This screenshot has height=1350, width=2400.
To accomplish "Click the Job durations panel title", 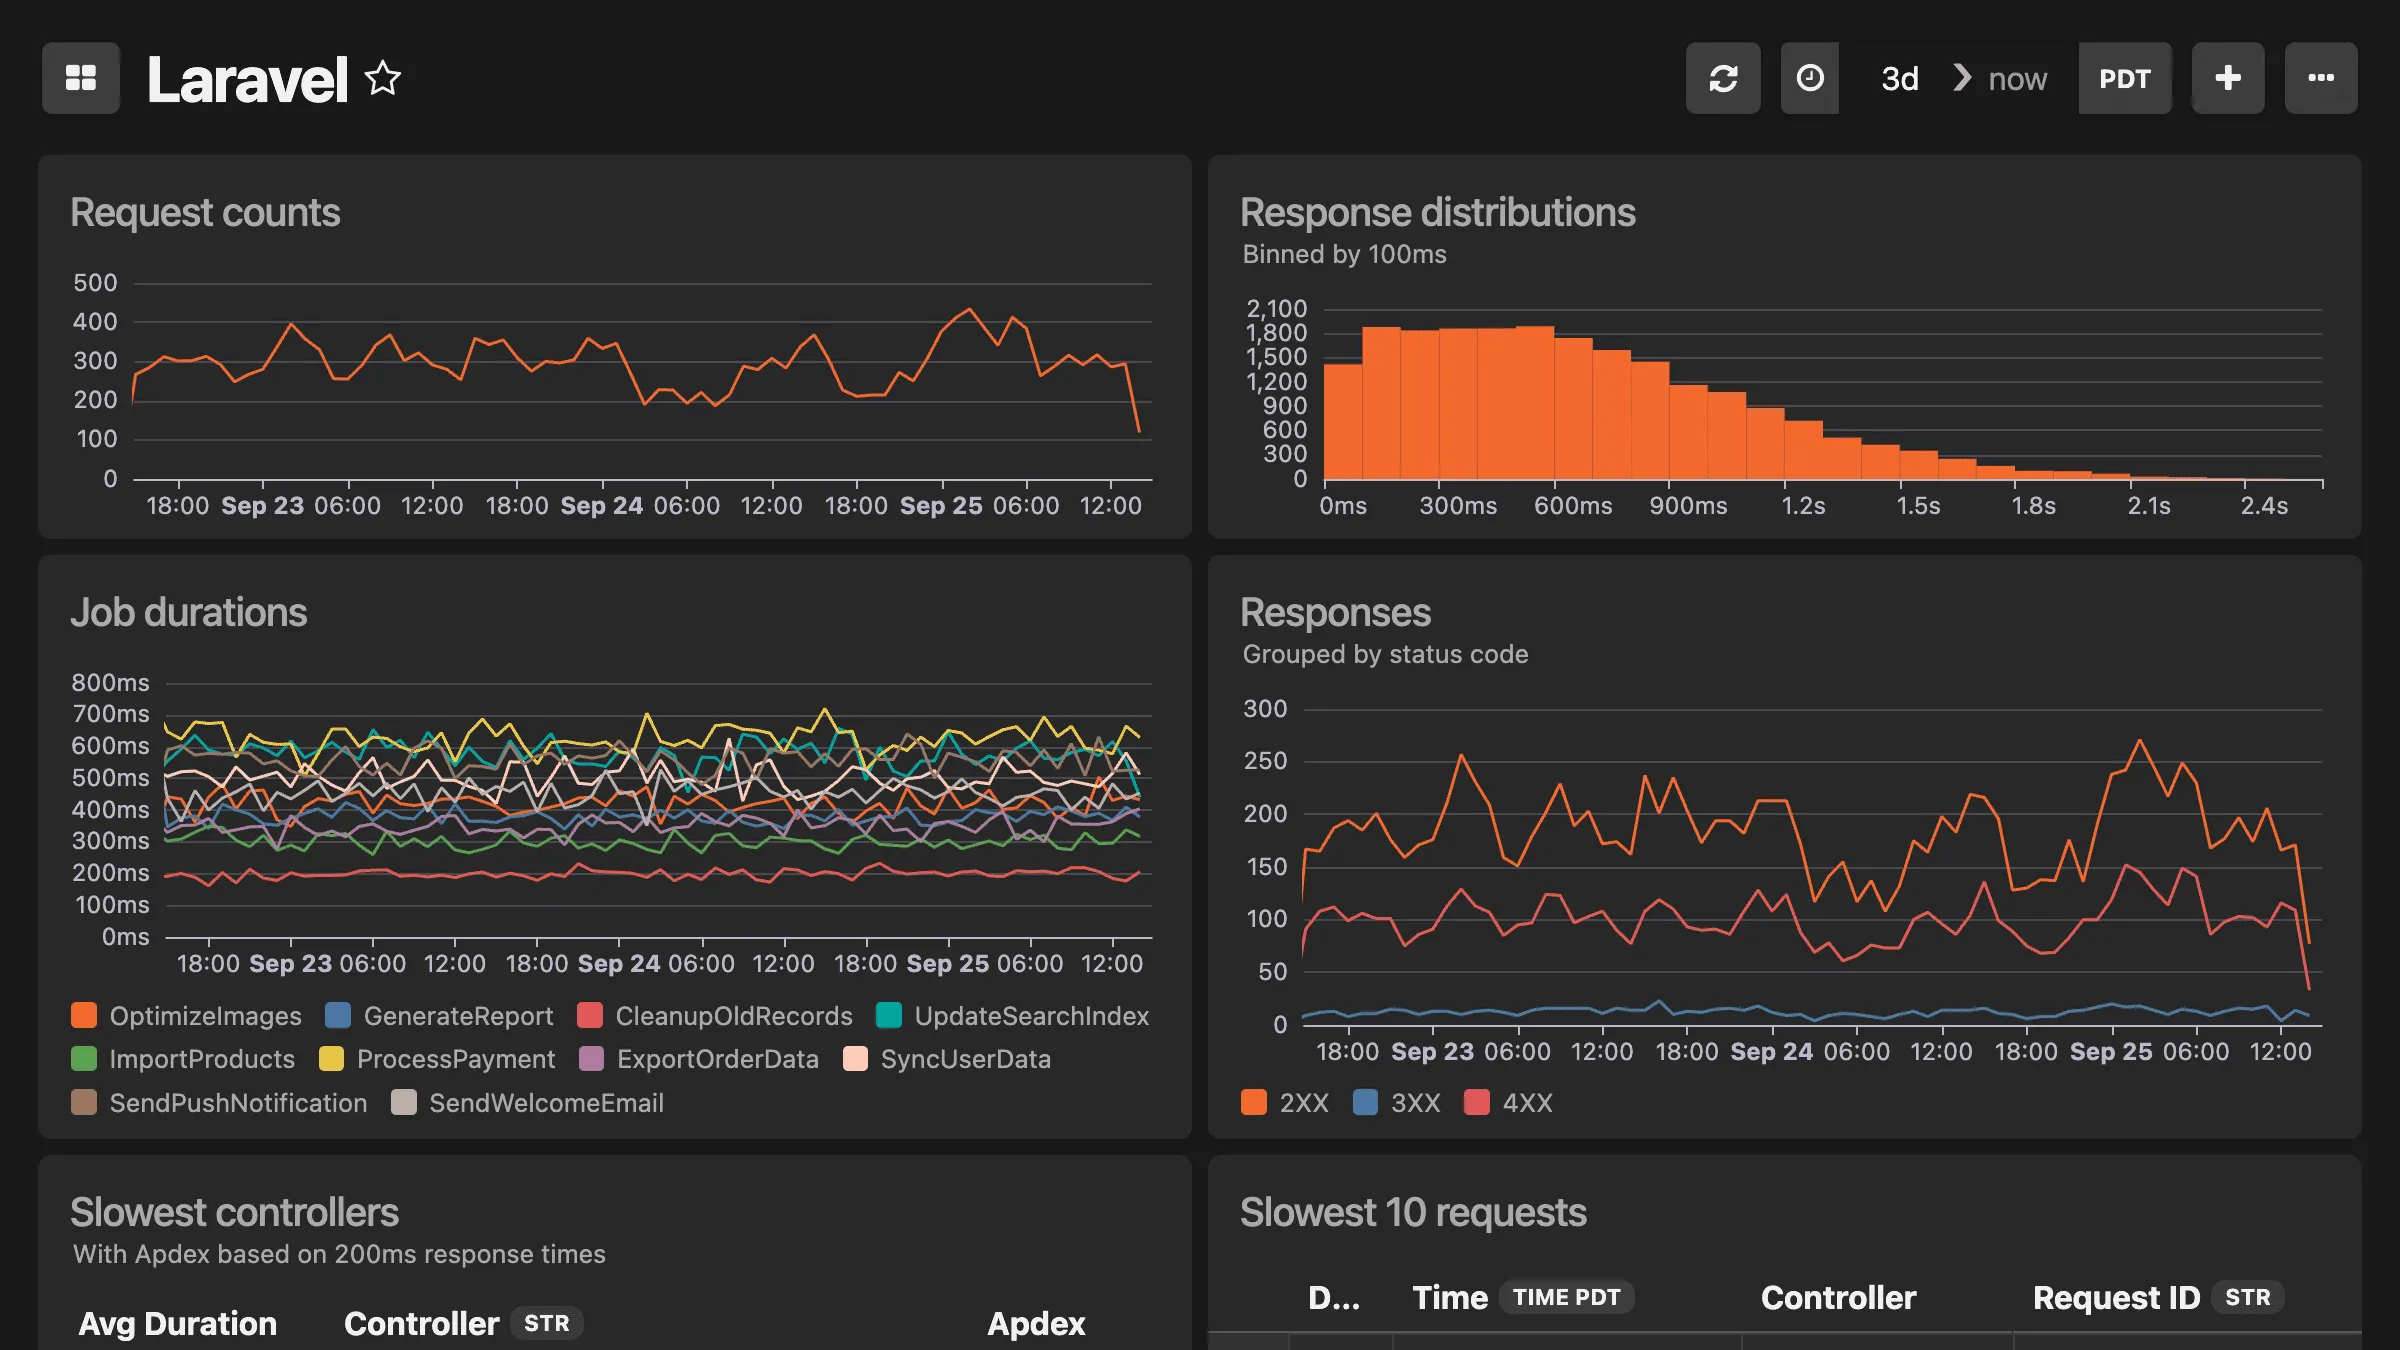I will click(188, 613).
